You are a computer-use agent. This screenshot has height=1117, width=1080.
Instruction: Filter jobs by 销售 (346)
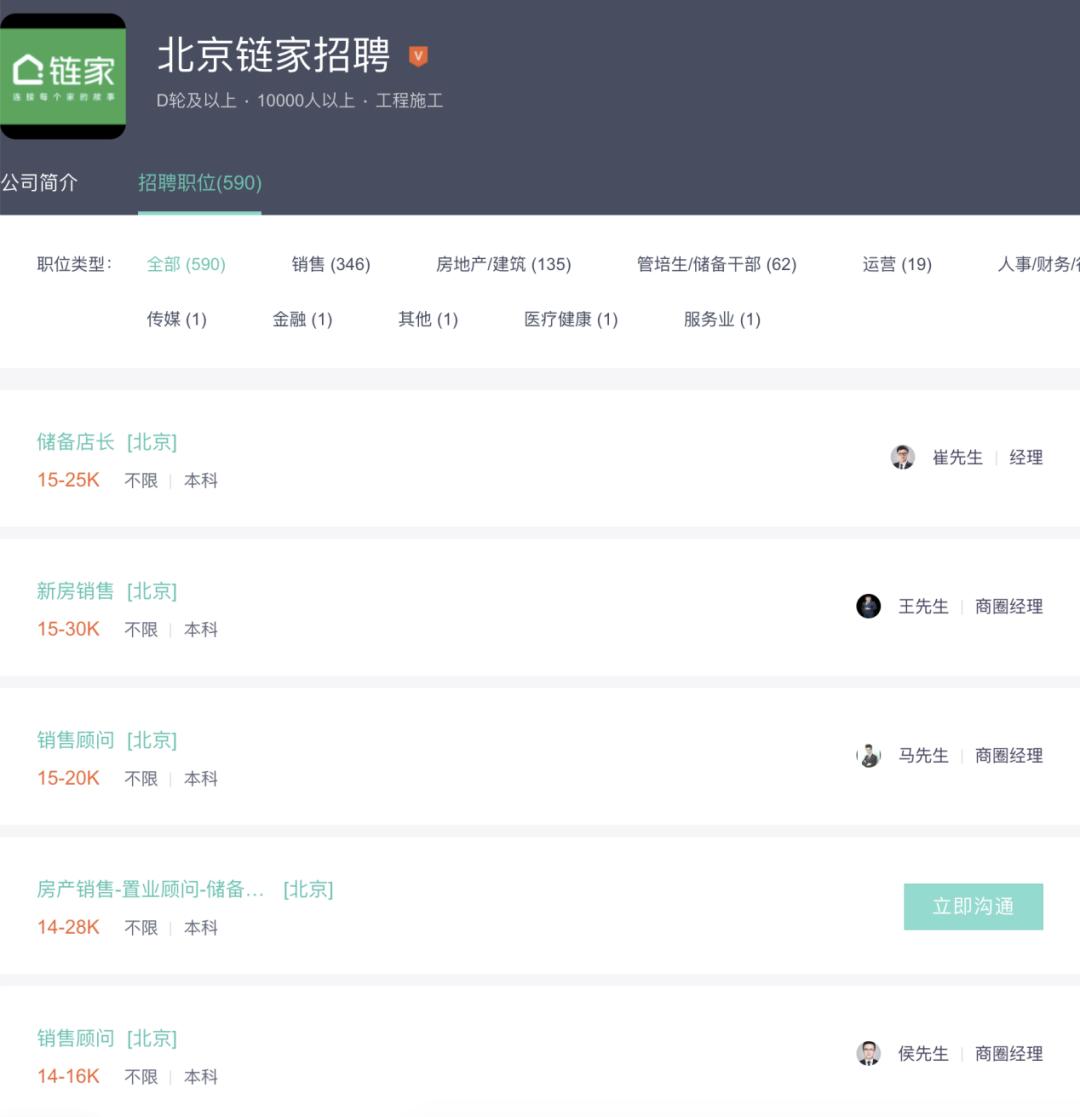(x=330, y=265)
